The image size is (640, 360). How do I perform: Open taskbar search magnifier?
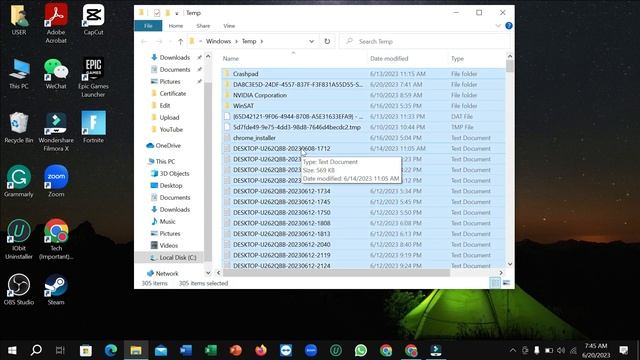[x=36, y=350]
